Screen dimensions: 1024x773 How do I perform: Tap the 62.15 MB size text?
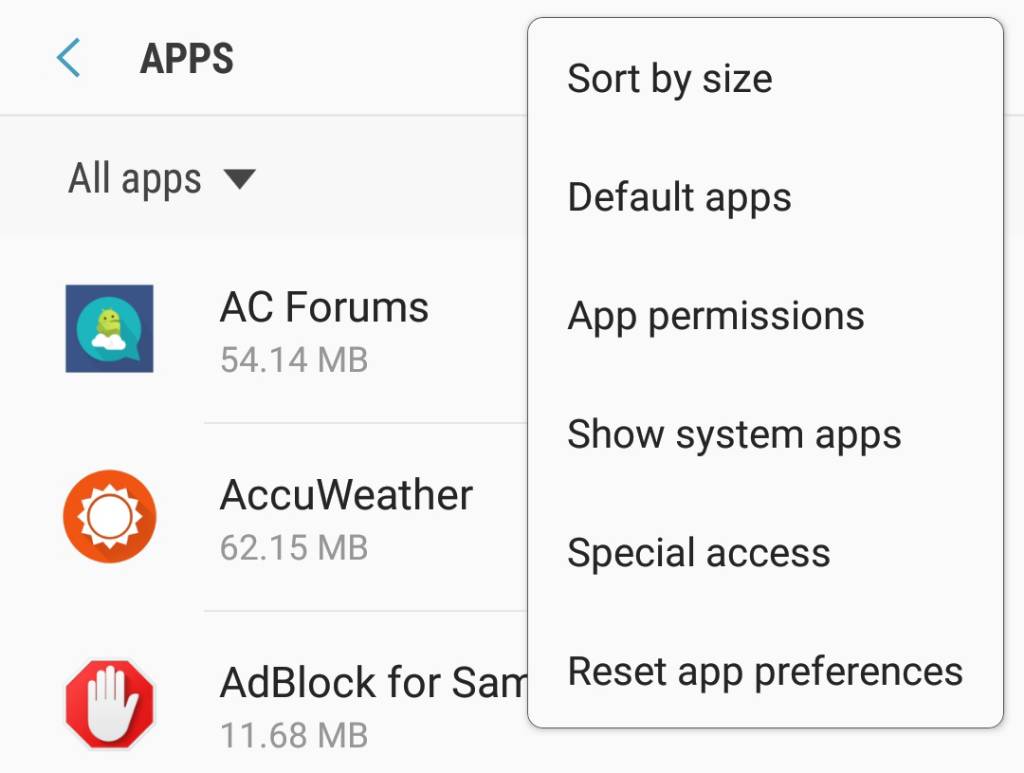294,547
